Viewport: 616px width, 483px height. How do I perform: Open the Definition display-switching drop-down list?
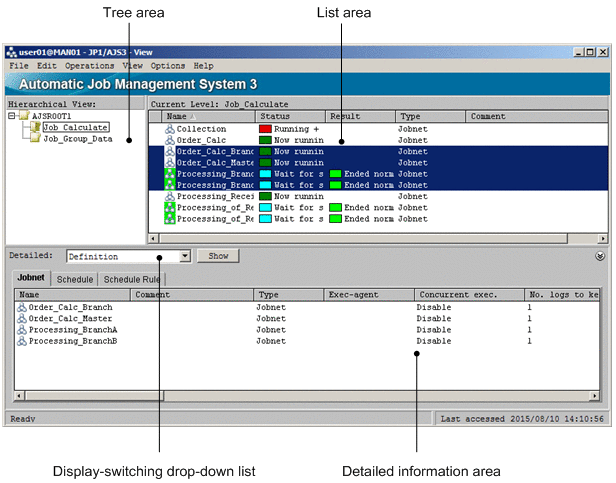coord(184,256)
